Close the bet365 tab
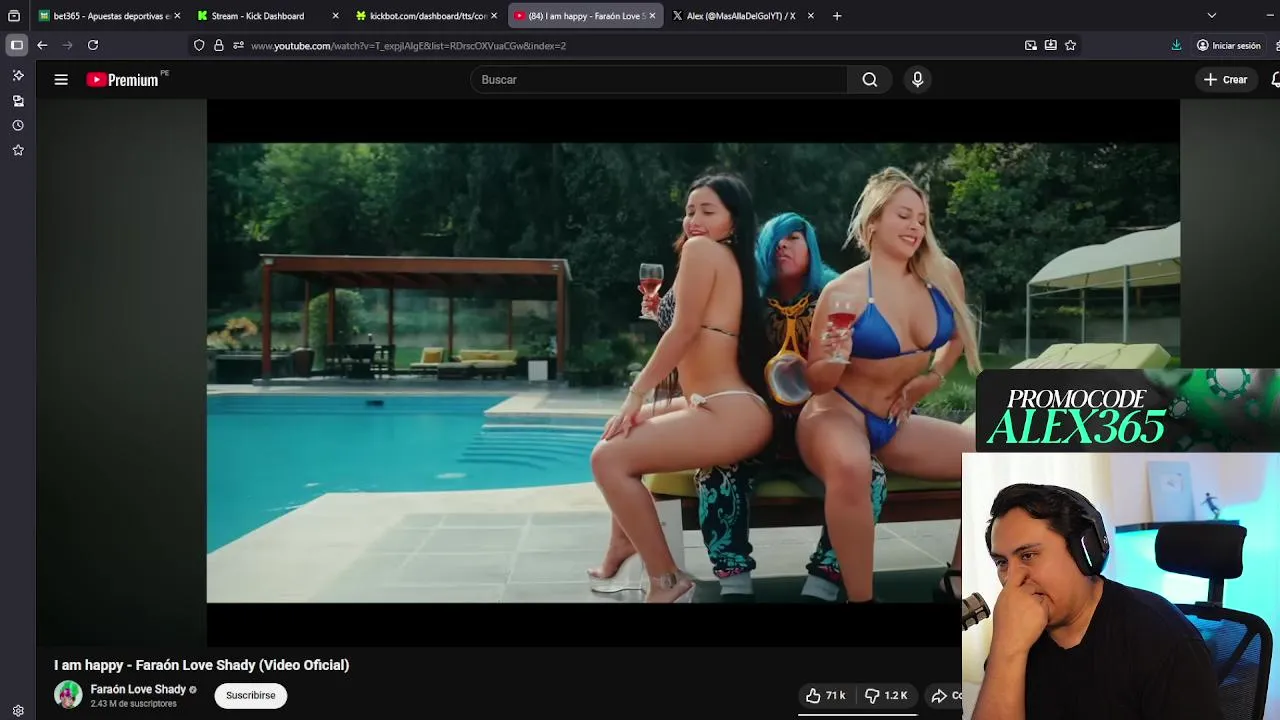 coord(177,16)
